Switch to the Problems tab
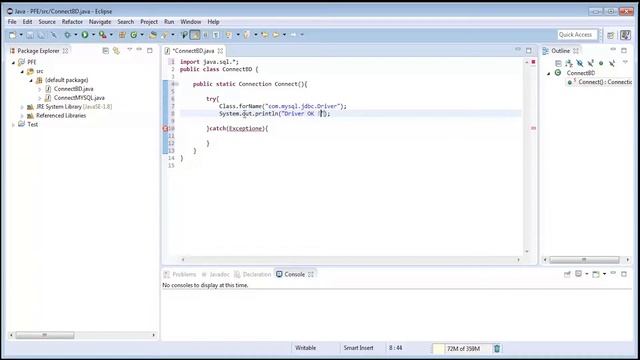Viewport: 640px width, 360px height. [x=180, y=274]
